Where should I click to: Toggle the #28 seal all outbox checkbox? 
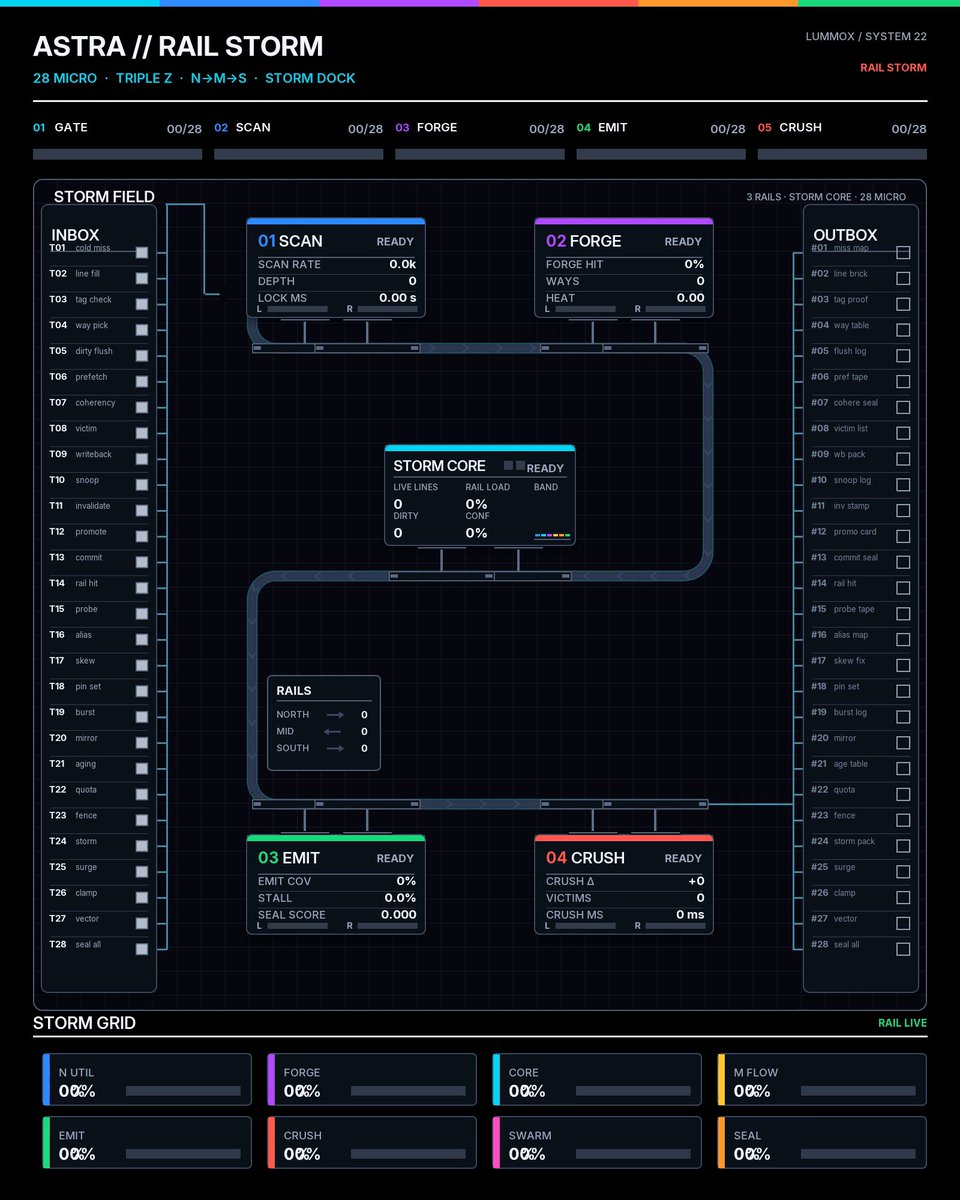[903, 949]
